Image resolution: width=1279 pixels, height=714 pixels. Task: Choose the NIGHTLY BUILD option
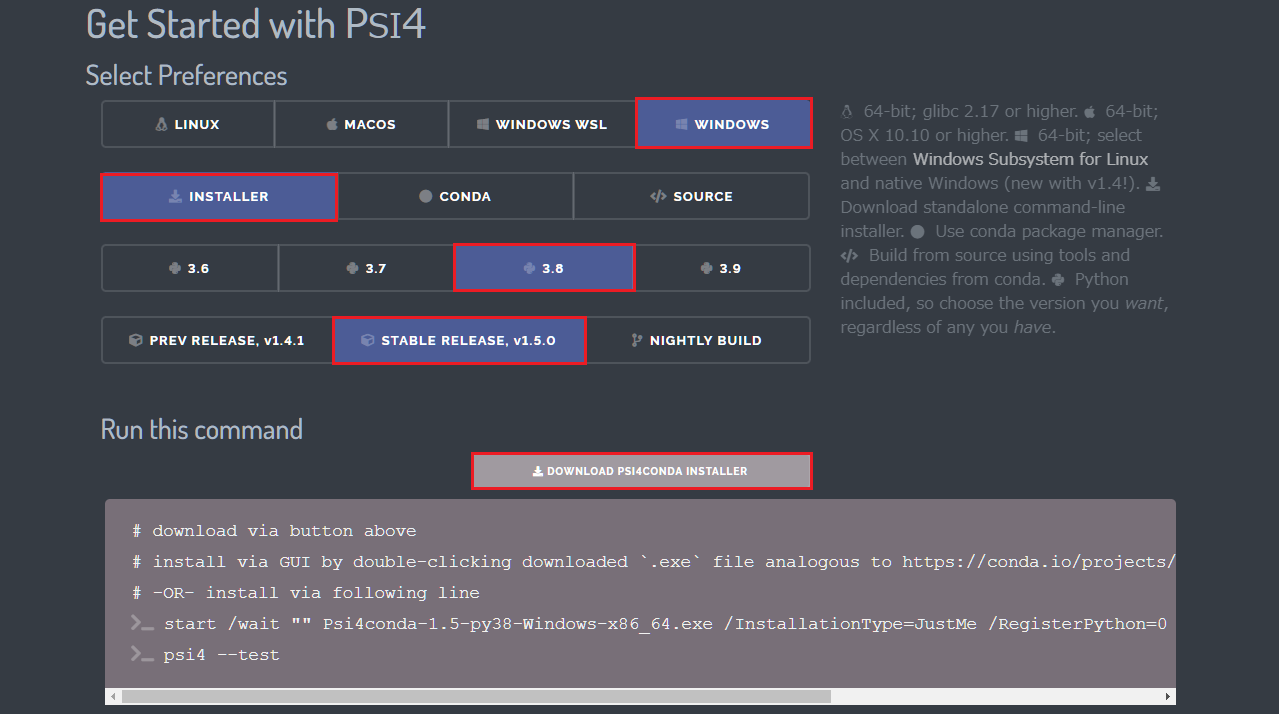697,340
